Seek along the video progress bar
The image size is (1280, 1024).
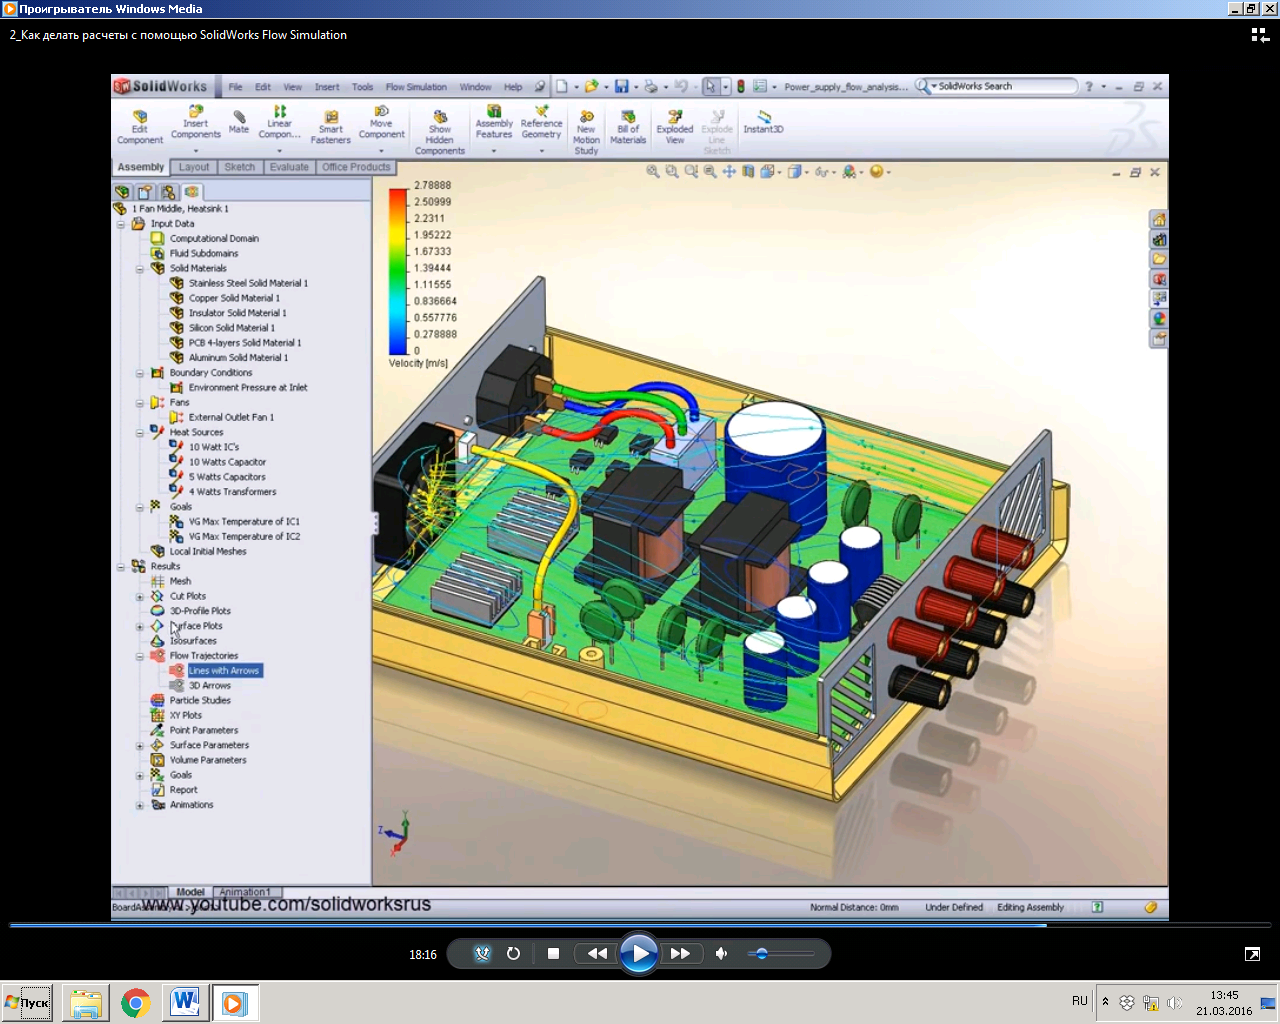[x=640, y=925]
